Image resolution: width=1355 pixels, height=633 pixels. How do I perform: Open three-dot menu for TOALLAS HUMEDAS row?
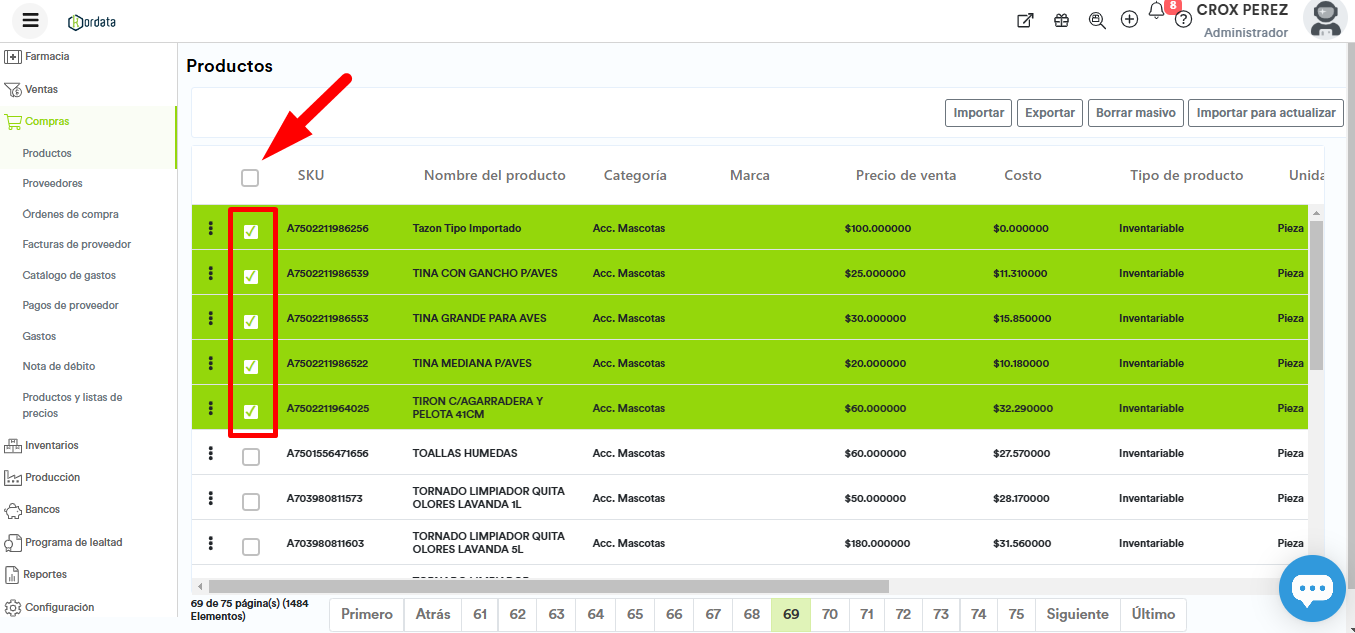(210, 454)
